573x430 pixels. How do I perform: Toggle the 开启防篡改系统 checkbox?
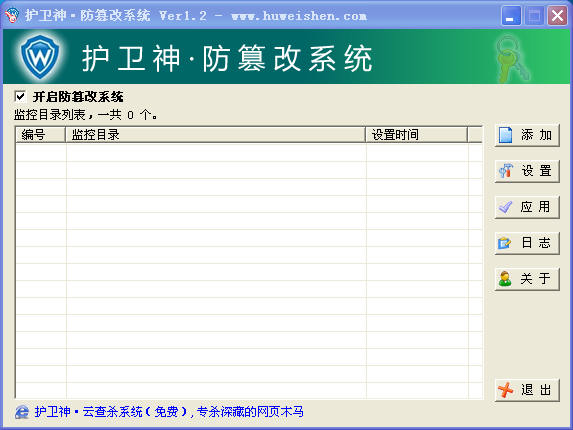pyautogui.click(x=20, y=97)
